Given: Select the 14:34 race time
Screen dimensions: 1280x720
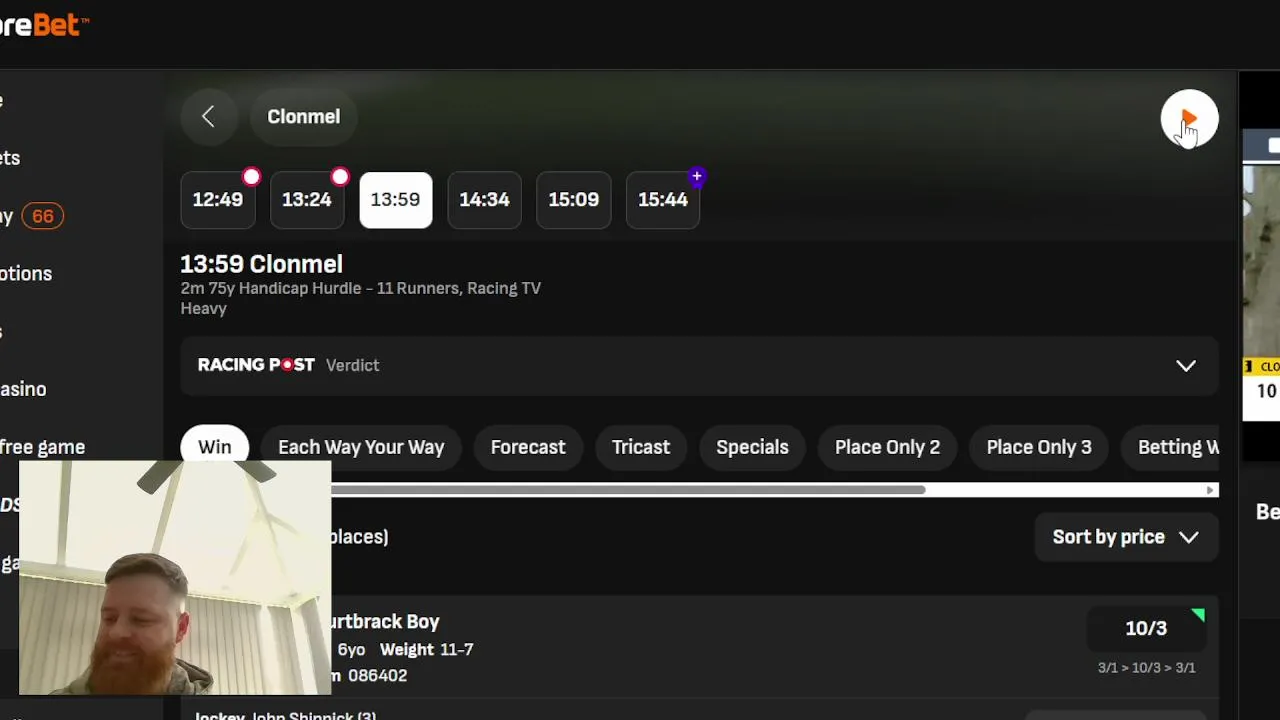Looking at the screenshot, I should click(485, 199).
